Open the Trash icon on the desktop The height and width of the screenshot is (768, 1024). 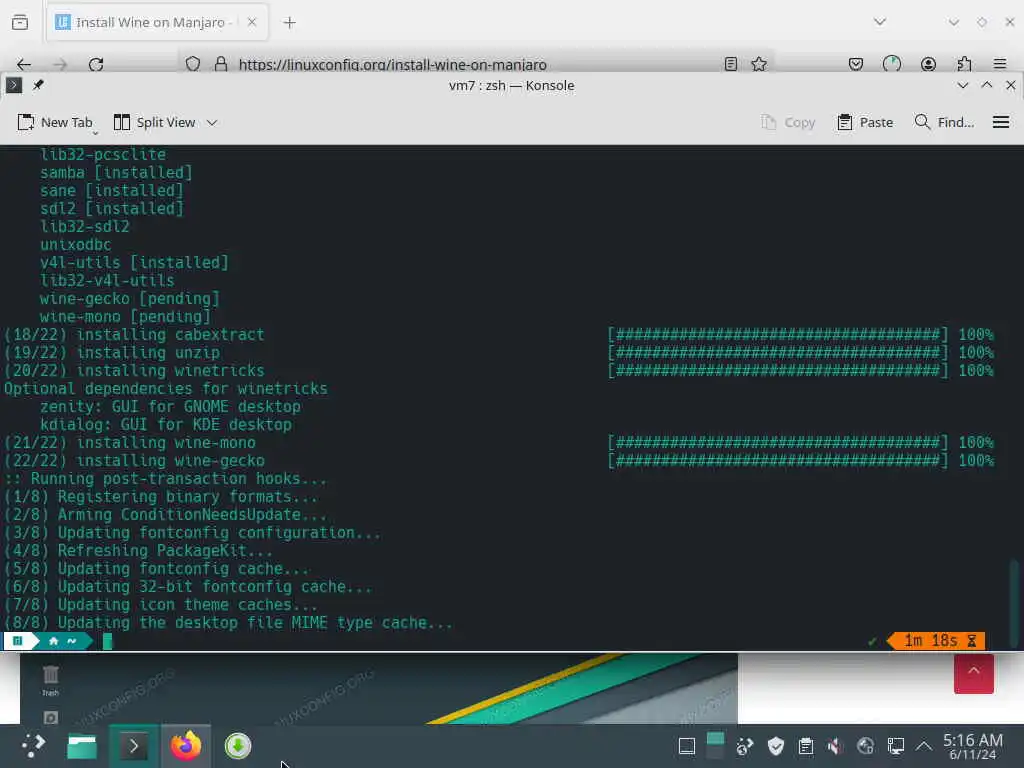50,680
